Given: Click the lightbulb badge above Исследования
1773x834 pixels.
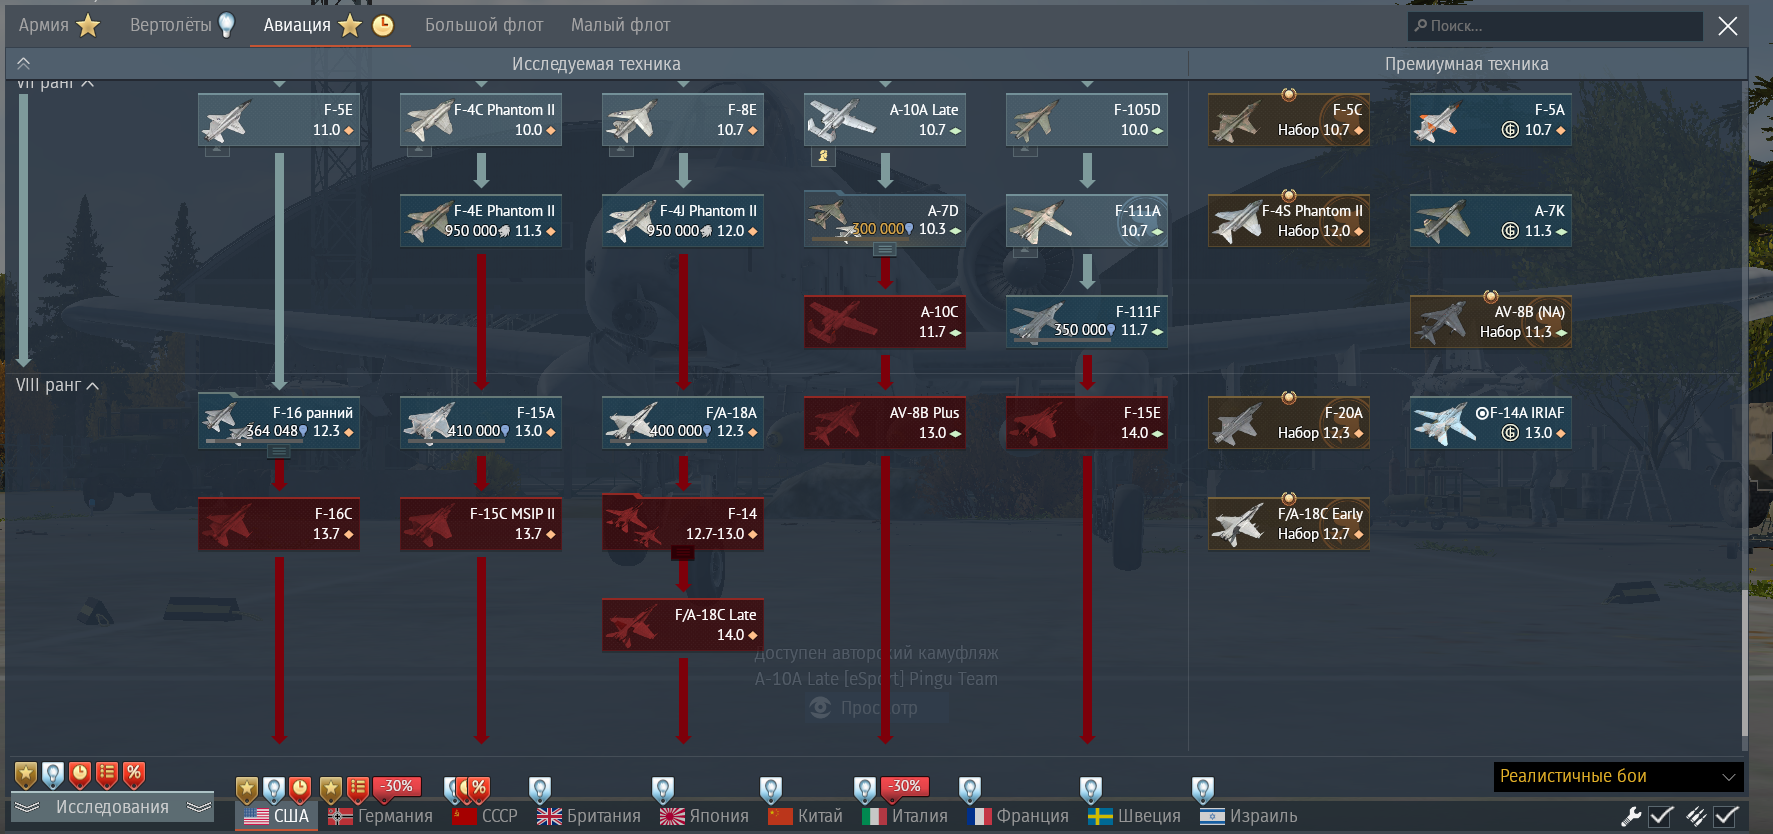Looking at the screenshot, I should [53, 774].
